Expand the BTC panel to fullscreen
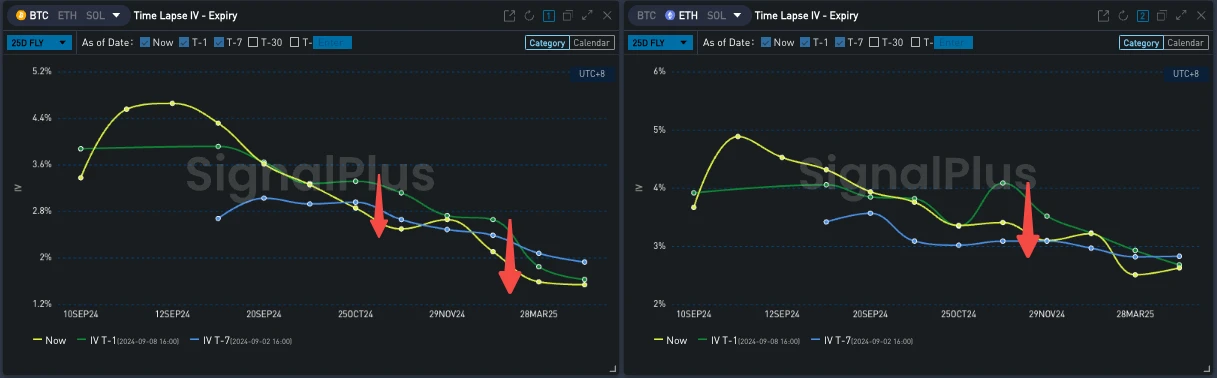The width and height of the screenshot is (1217, 378). click(x=587, y=16)
